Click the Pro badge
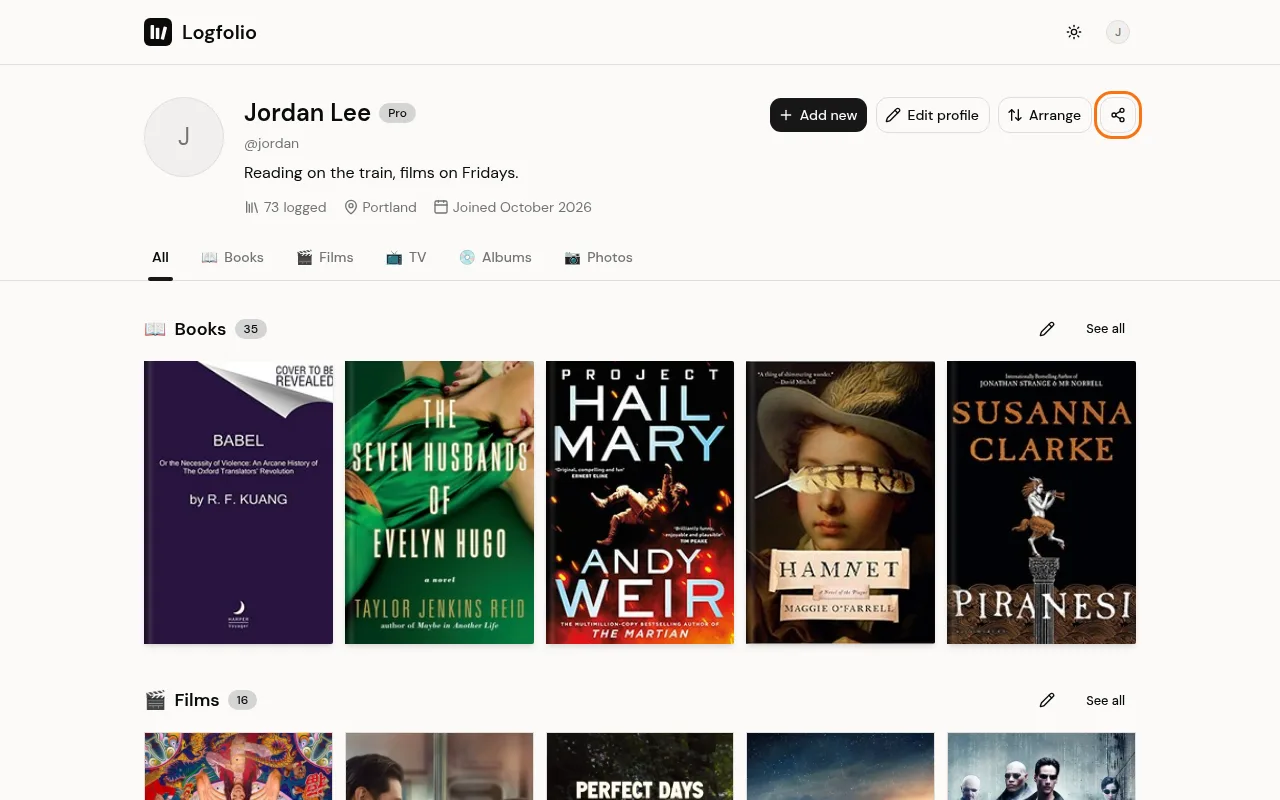The image size is (1280, 800). (397, 113)
